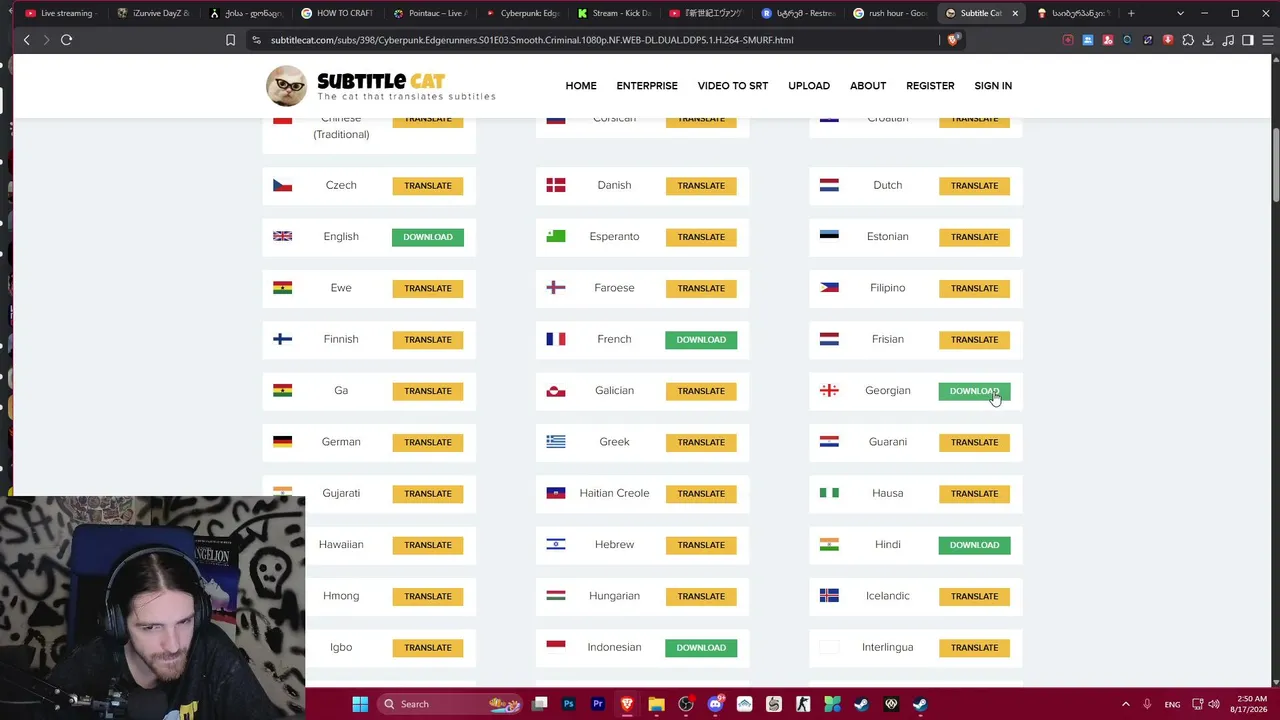Open Photoshop from the taskbar

click(x=568, y=704)
